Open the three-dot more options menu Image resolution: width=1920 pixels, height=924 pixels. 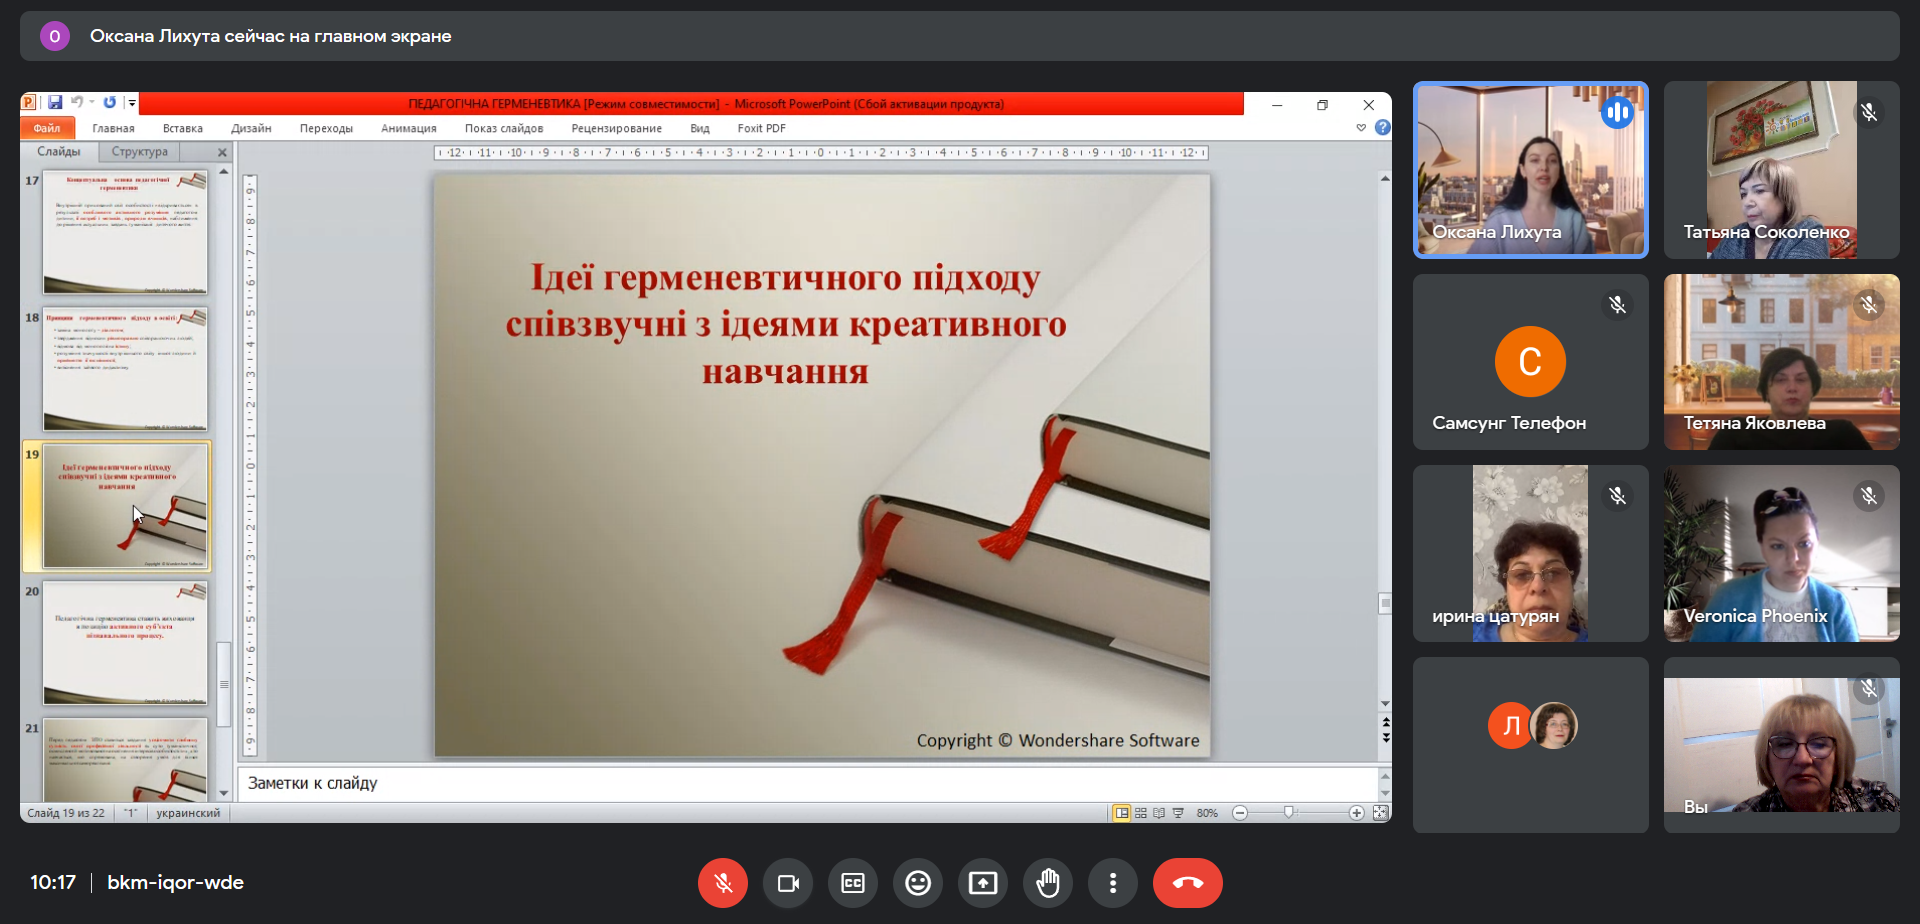pos(1113,883)
